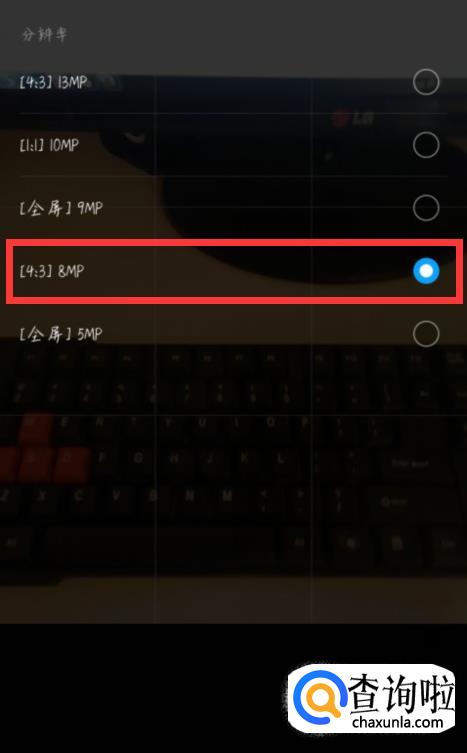Viewport: 467px width, 753px height.
Task: Tap the selected [4:3] 8MP radio button
Action: (426, 271)
